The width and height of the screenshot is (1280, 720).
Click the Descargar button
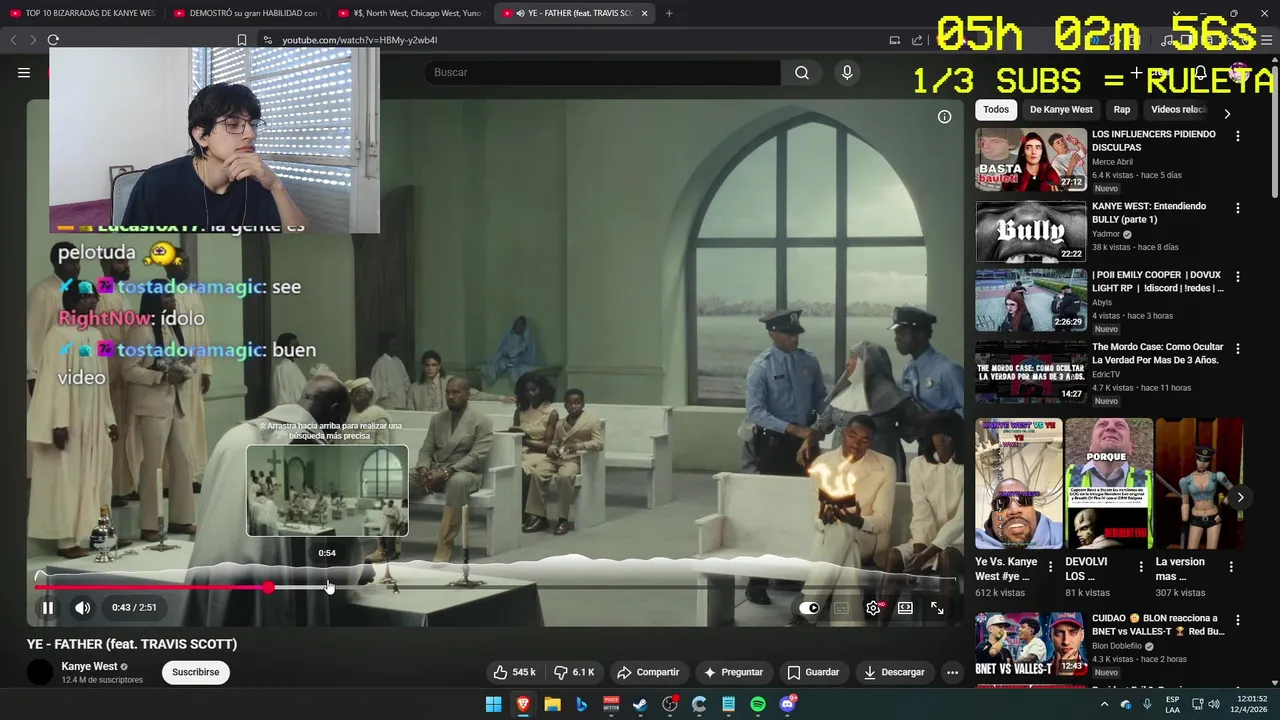[894, 672]
